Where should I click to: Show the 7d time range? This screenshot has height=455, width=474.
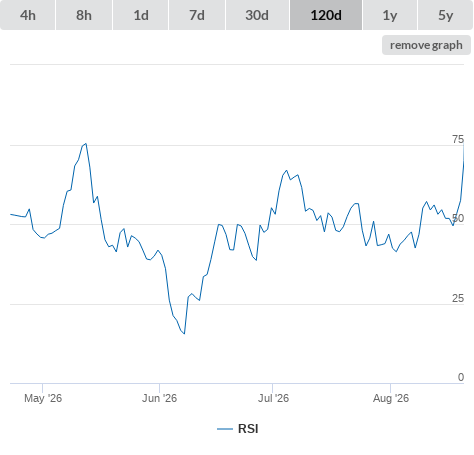point(197,15)
